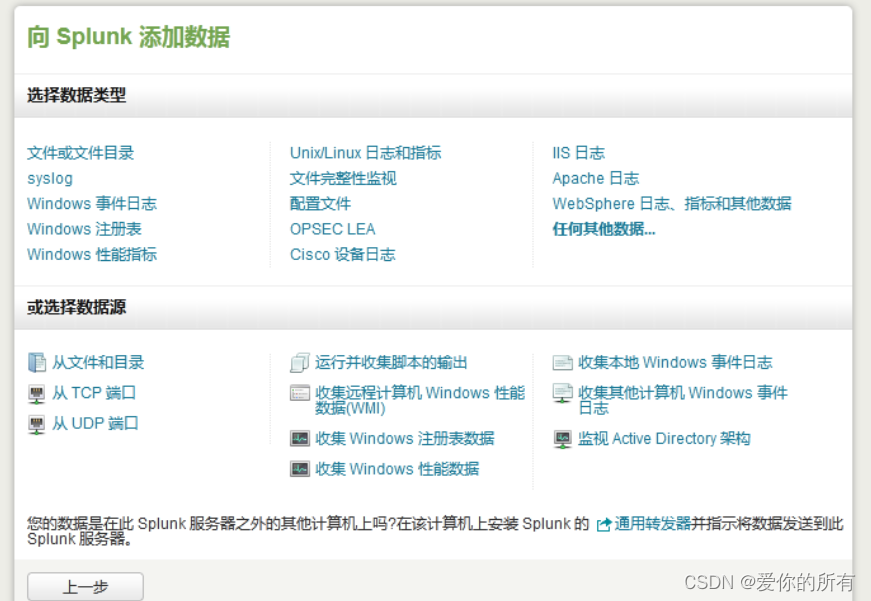Click the Windows registry data collection icon
Viewport: 871px width, 601px height.
coord(300,440)
